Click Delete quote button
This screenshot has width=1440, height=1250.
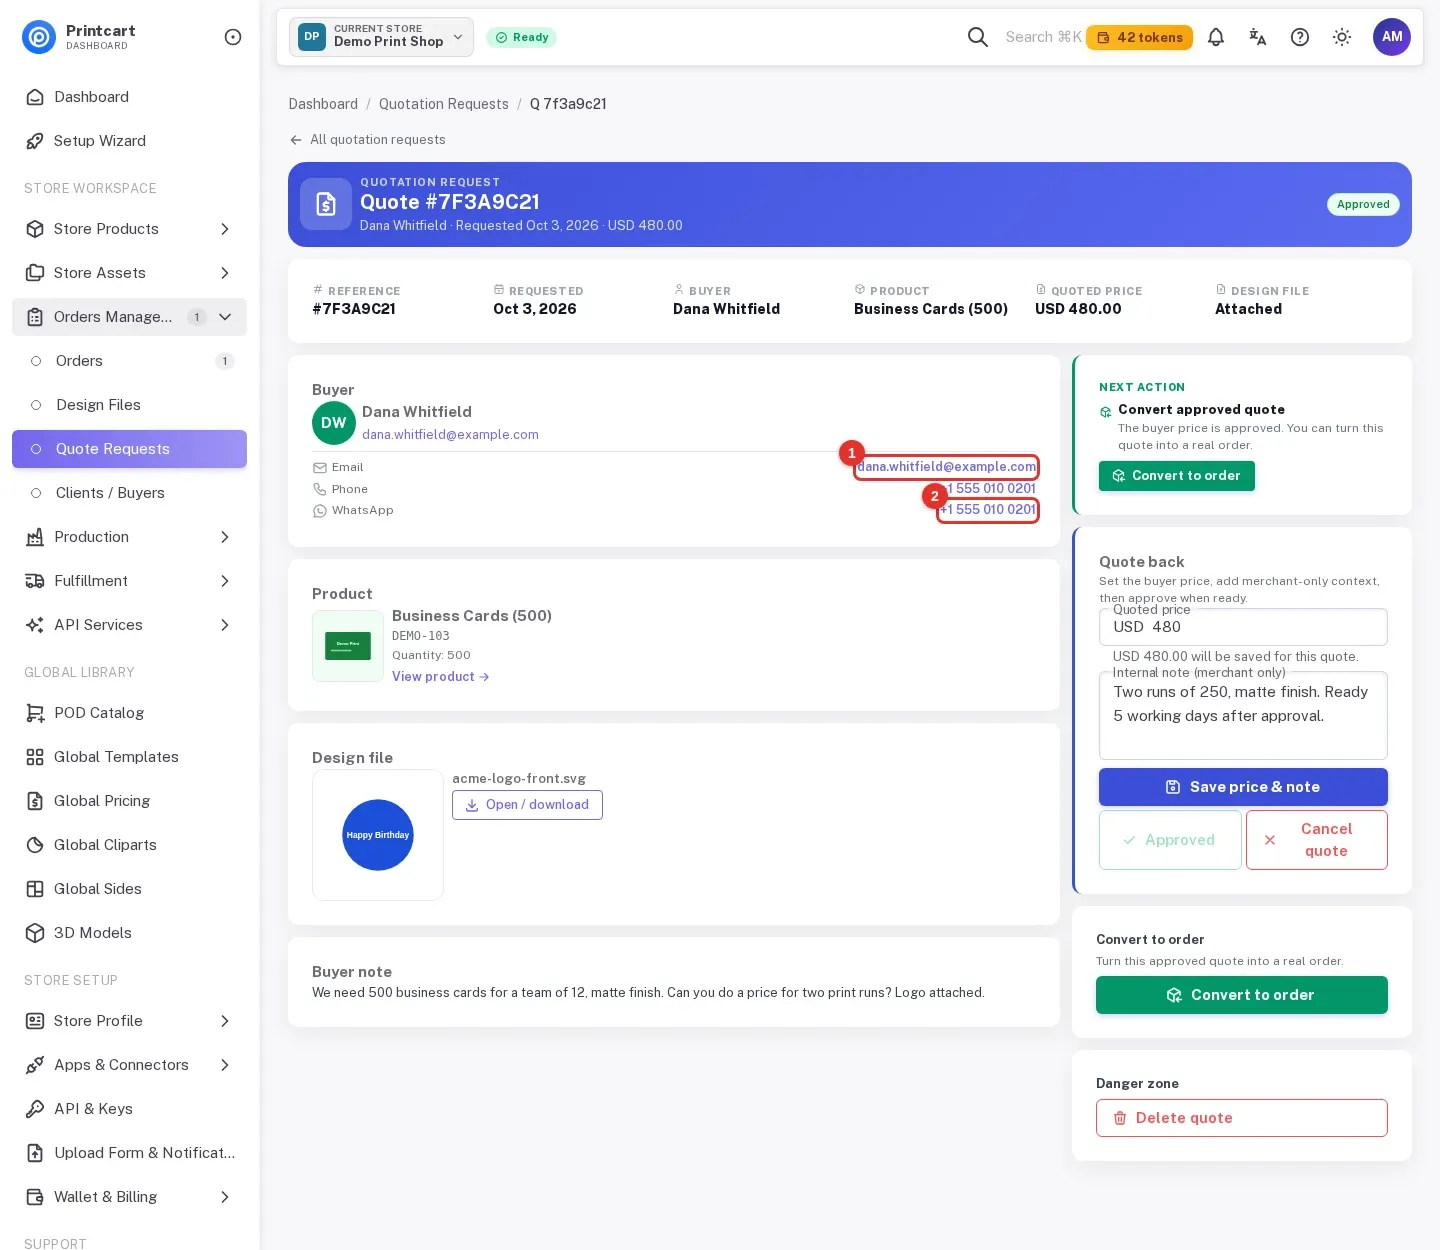(x=1241, y=1118)
